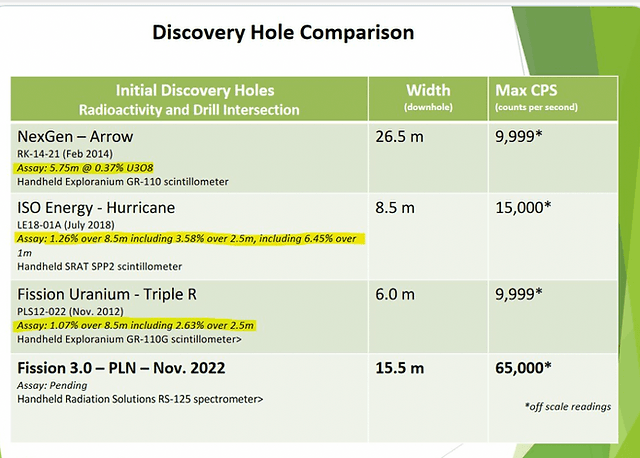This screenshot has width=640, height=458.
Task: Click the 15,000* max CPS value
Action: (x=523, y=208)
